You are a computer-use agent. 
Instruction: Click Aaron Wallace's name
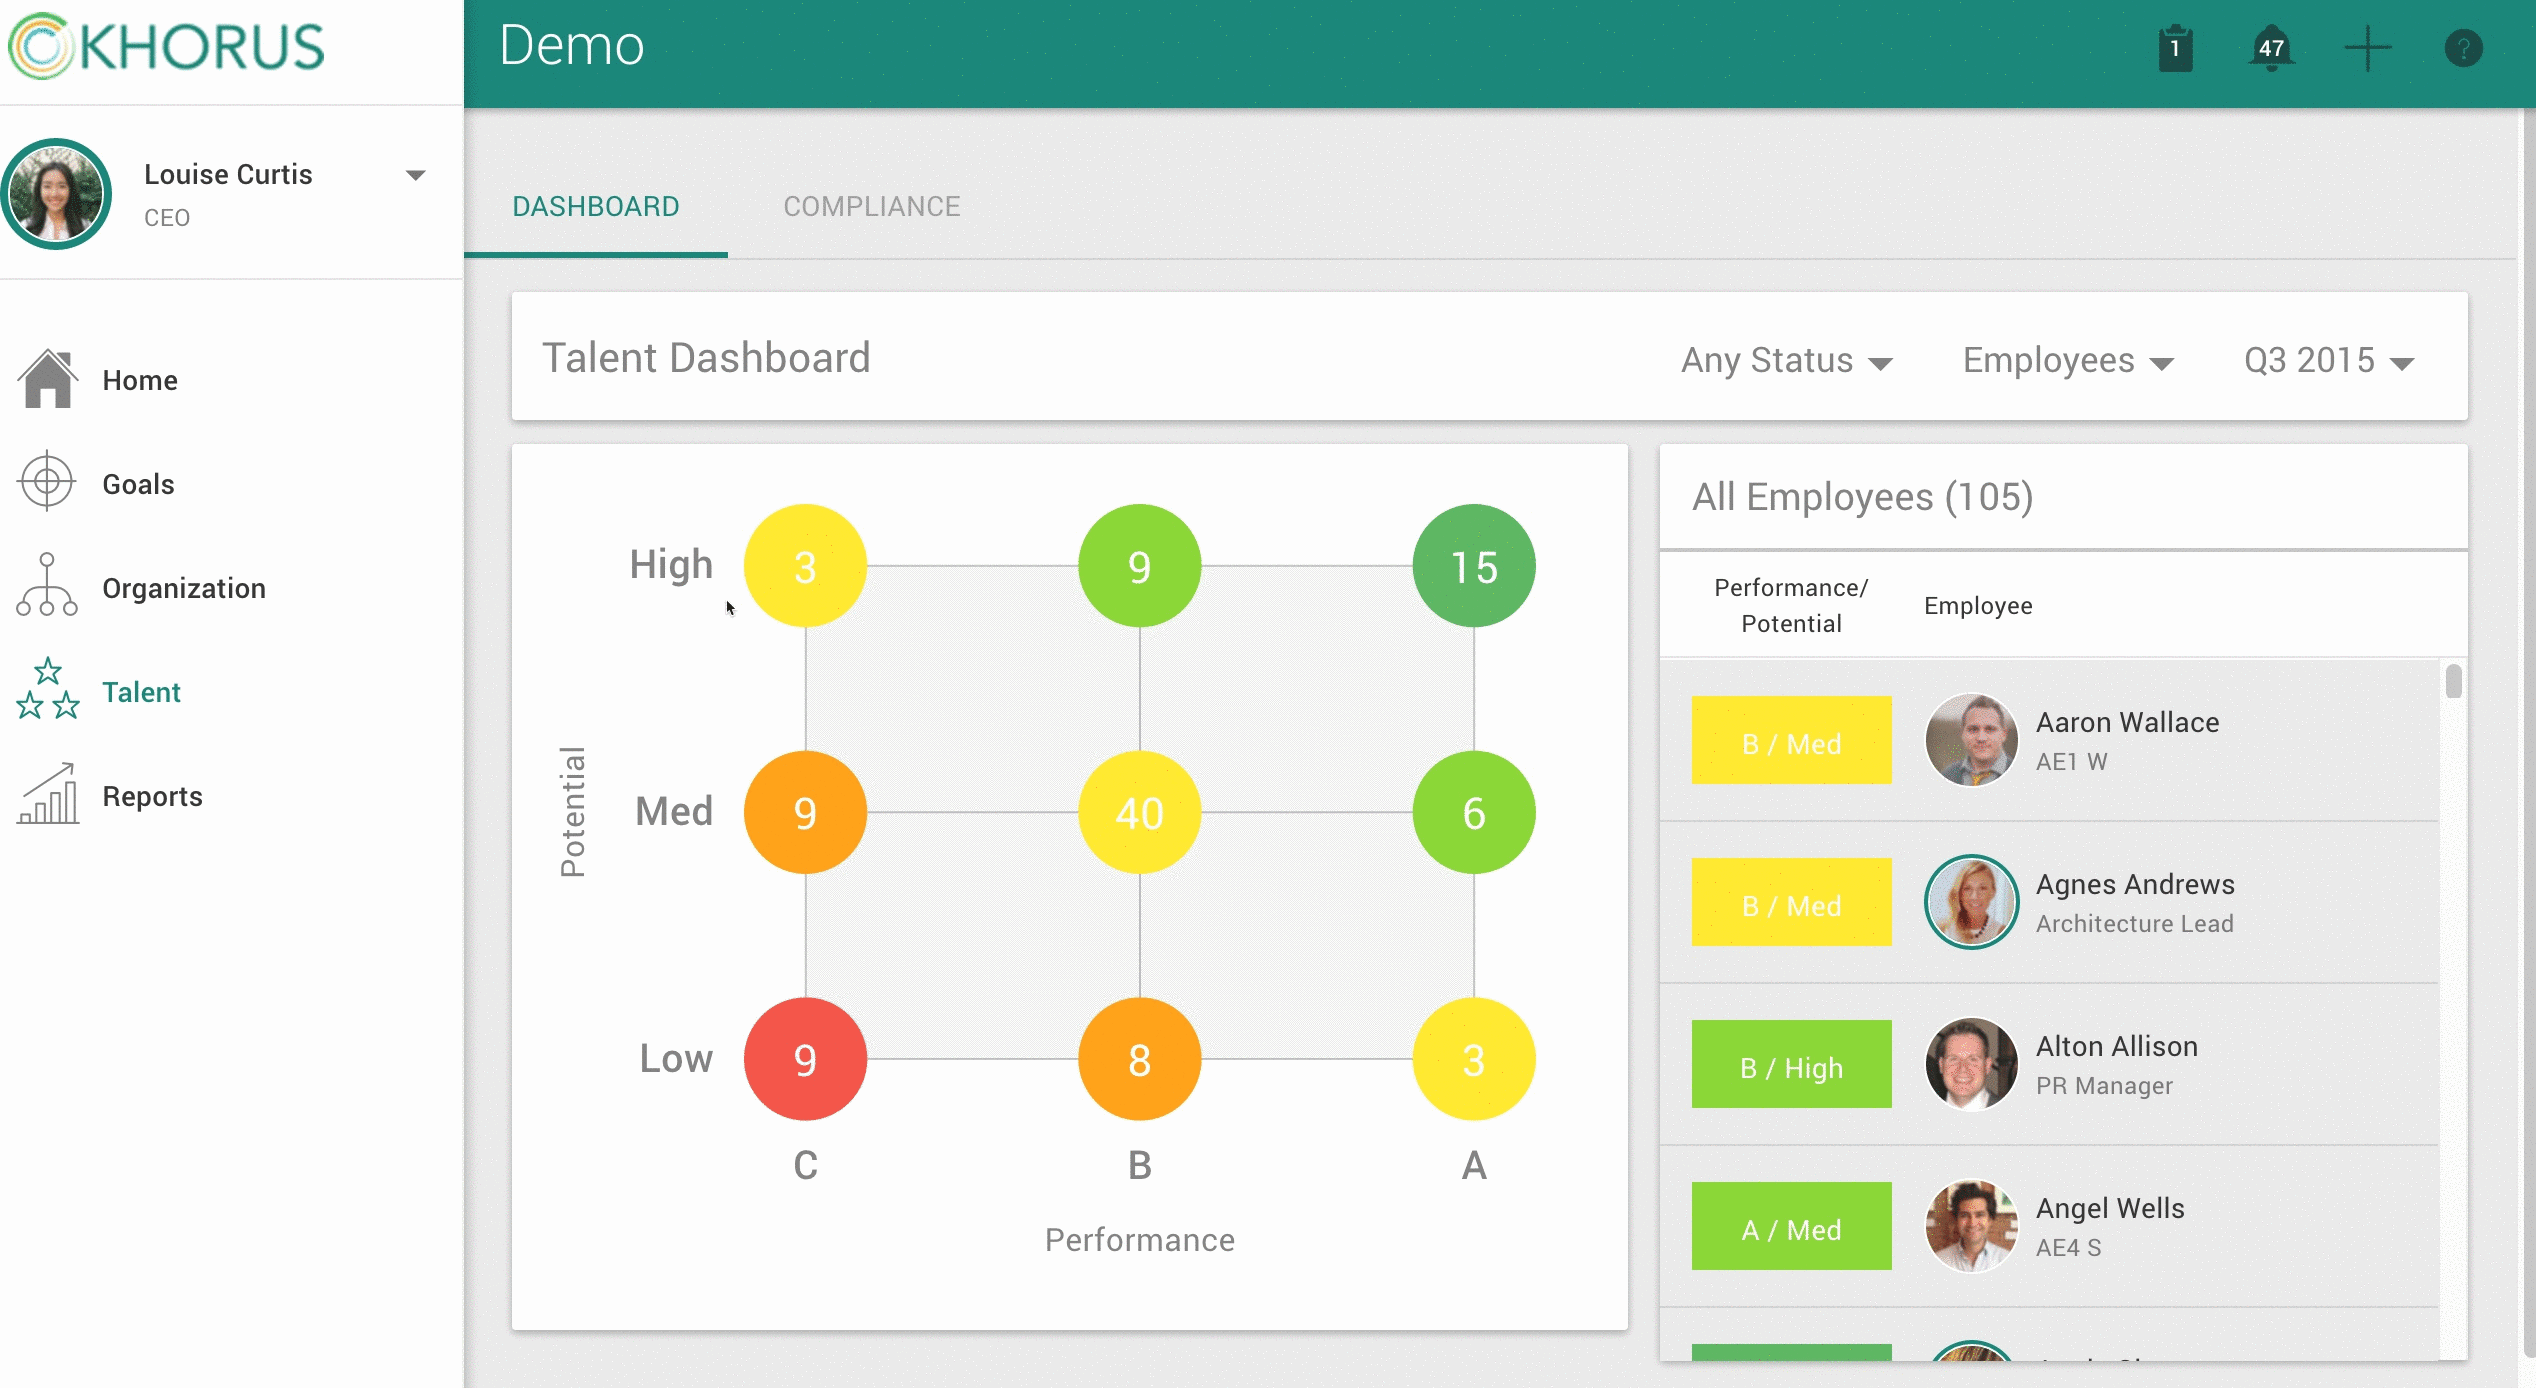[2127, 722]
